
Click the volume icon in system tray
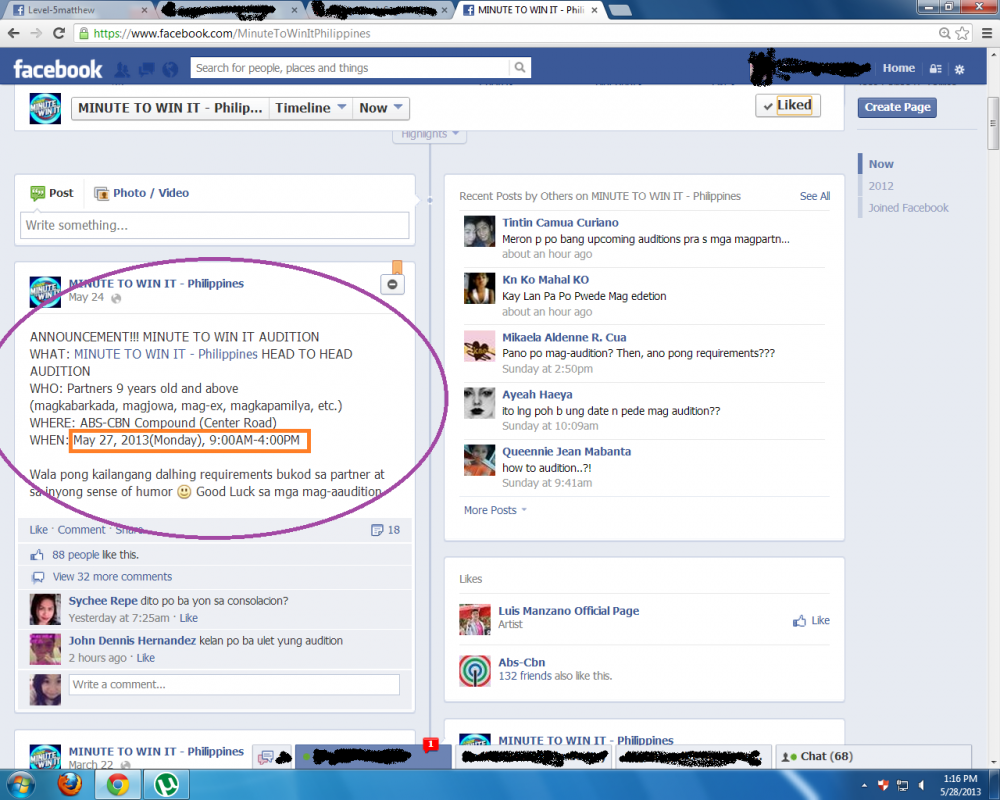[922, 785]
